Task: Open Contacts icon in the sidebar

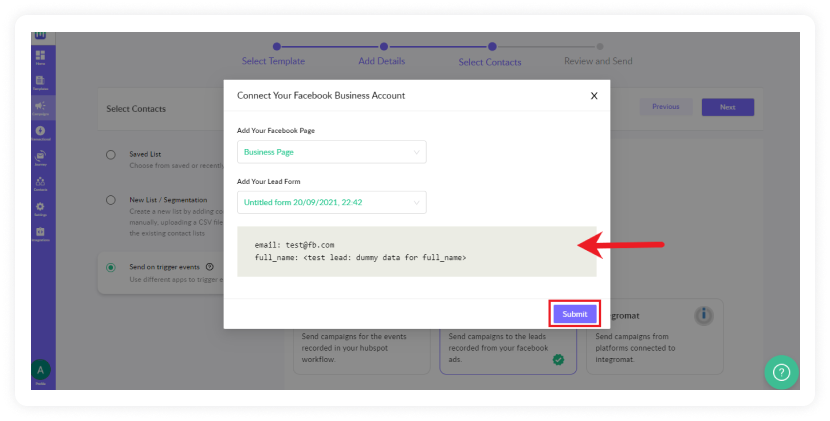Action: 40,184
